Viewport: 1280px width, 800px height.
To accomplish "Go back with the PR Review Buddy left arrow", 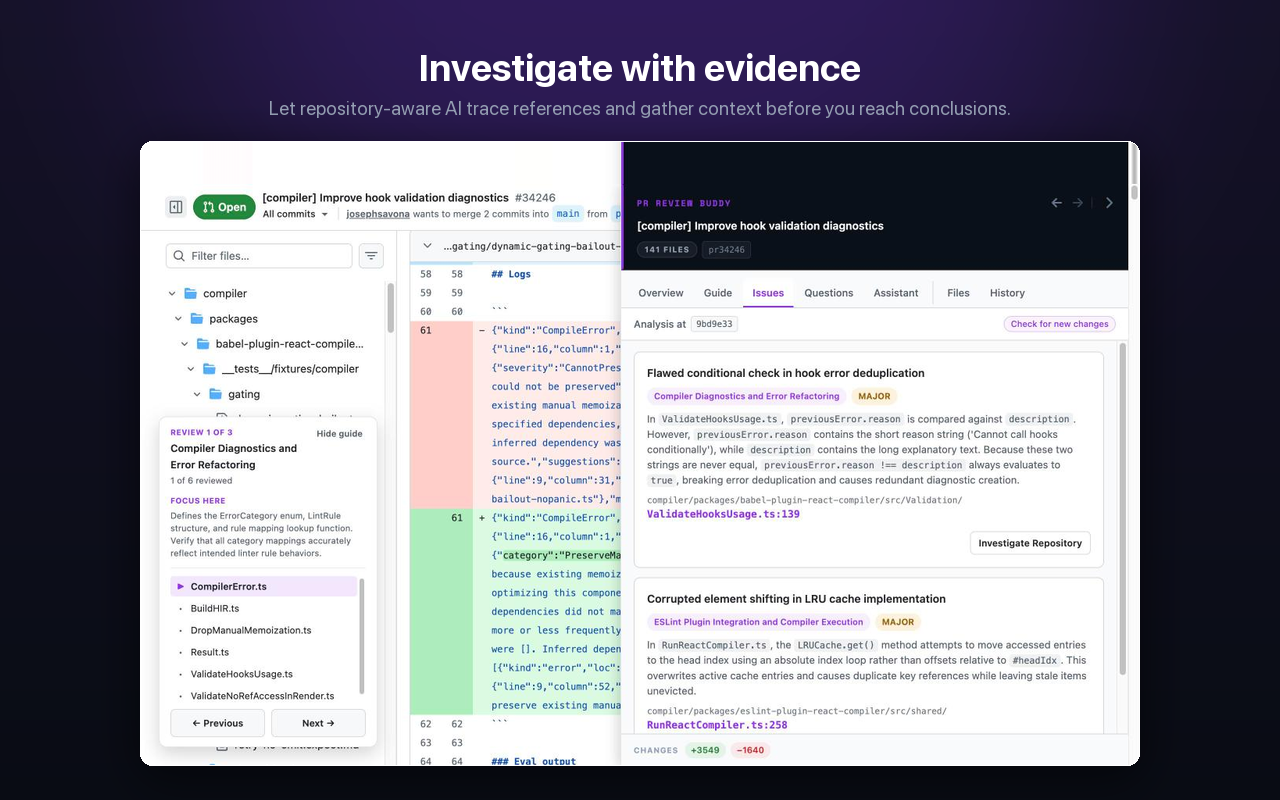I will (1057, 203).
